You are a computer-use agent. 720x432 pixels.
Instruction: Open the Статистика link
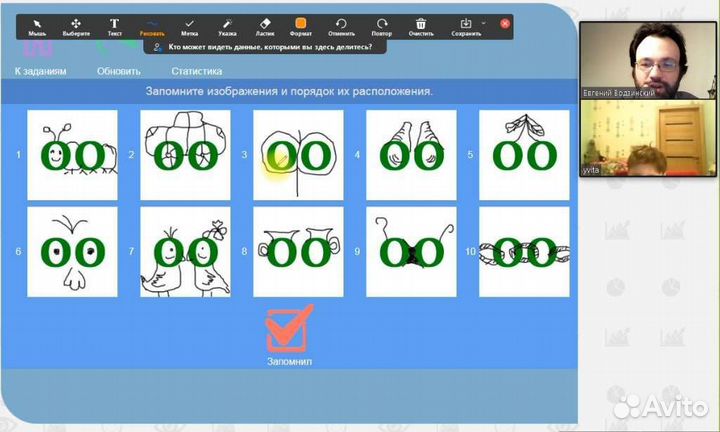click(x=196, y=71)
